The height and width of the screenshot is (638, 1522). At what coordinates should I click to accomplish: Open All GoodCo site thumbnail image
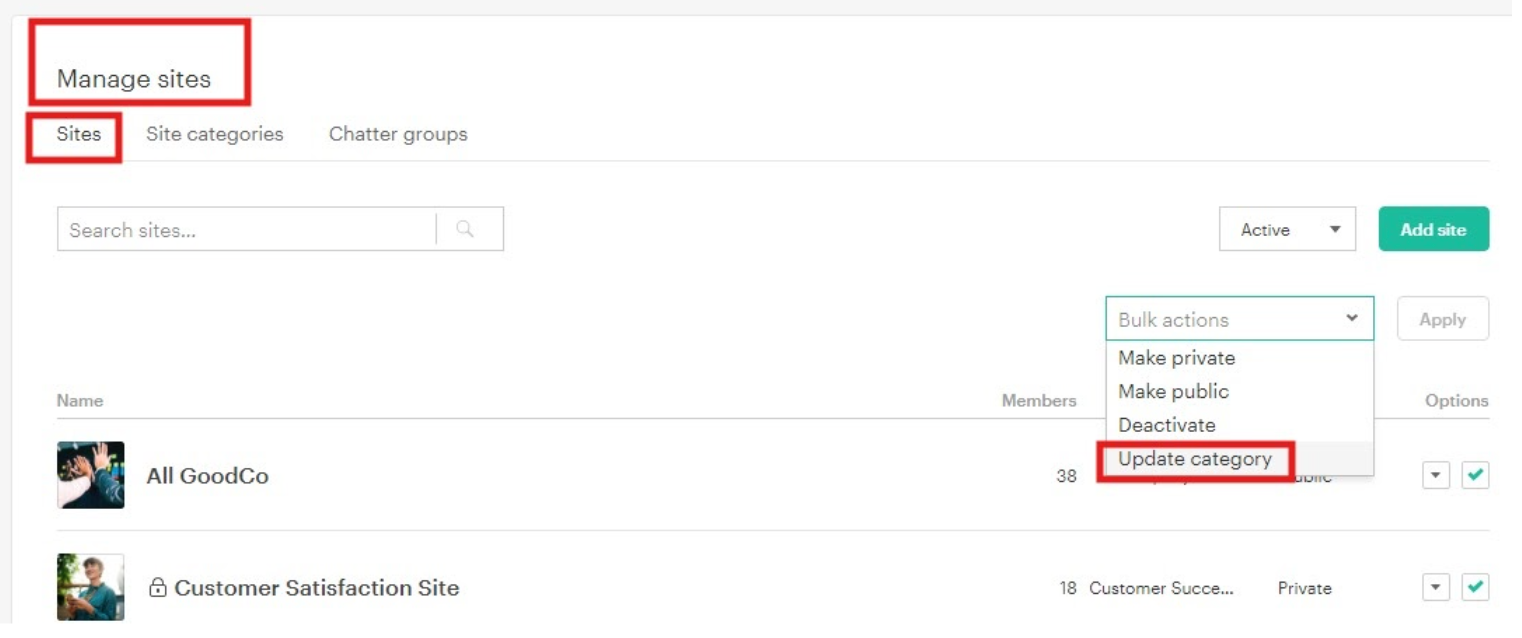pyautogui.click(x=91, y=475)
